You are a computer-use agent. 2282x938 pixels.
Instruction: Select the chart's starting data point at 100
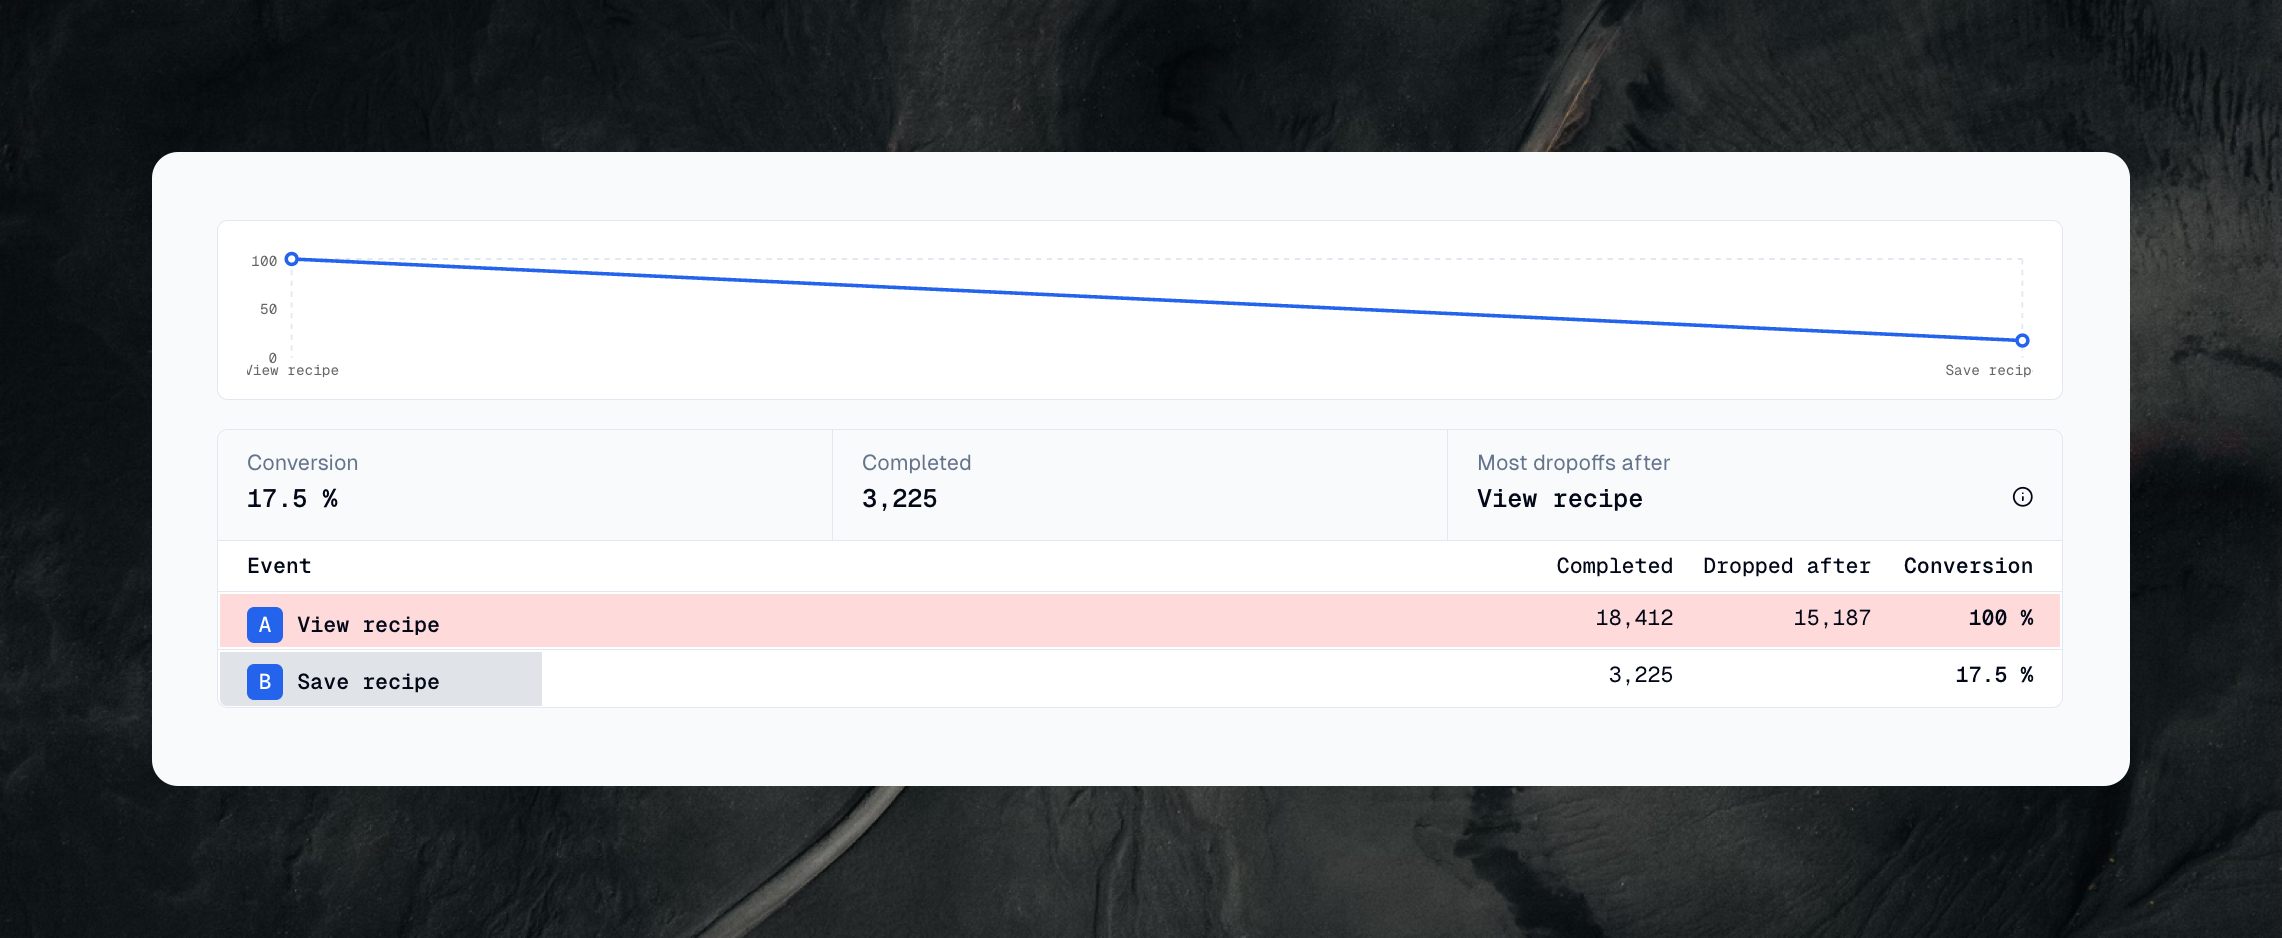(292, 259)
